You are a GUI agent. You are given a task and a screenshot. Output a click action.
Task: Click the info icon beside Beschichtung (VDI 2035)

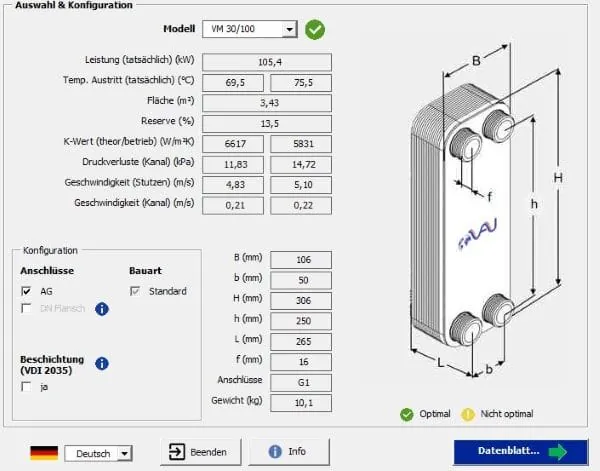click(102, 363)
